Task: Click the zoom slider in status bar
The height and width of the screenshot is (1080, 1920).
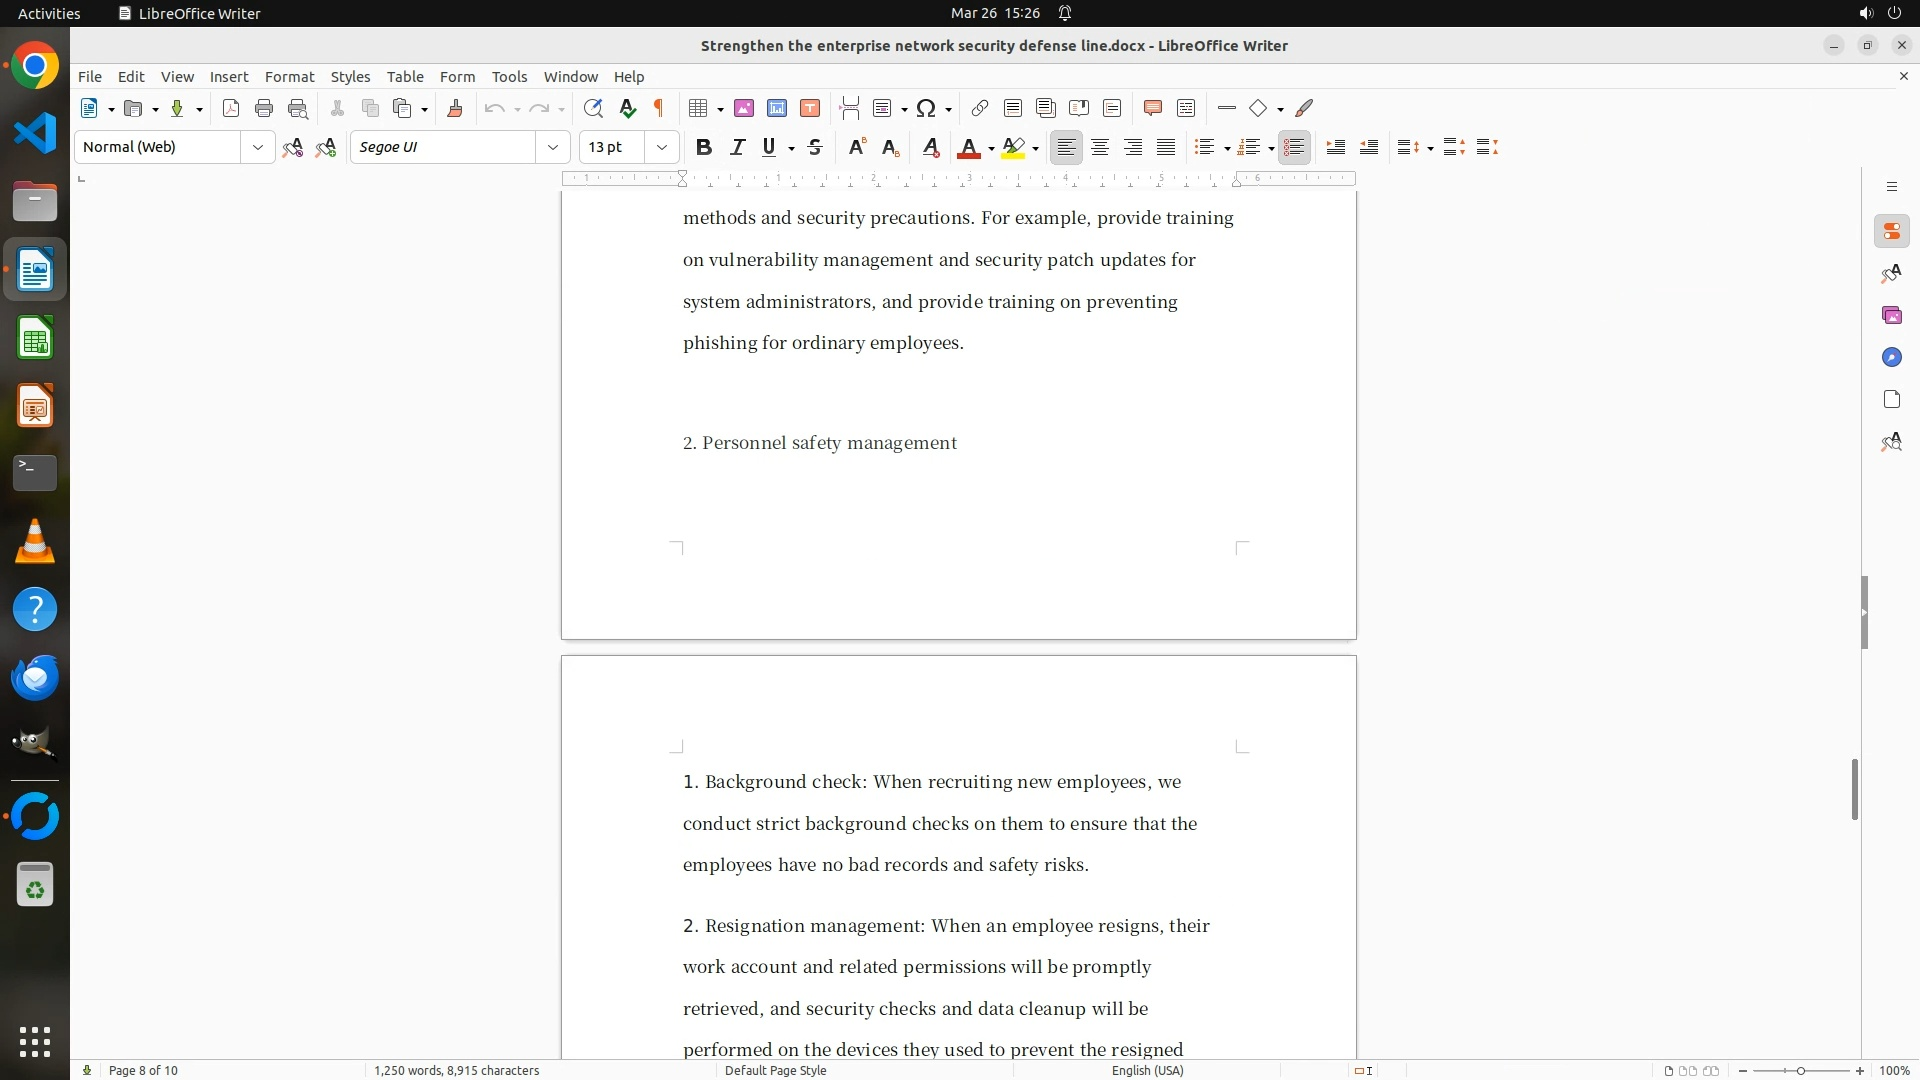Action: 1800,1070
